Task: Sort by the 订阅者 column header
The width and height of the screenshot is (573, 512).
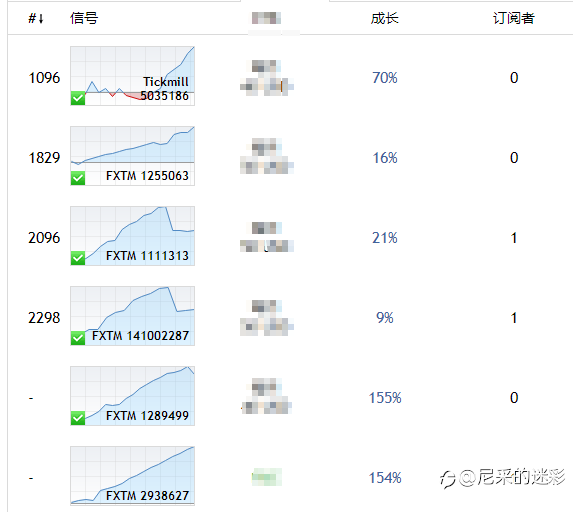Action: click(514, 18)
